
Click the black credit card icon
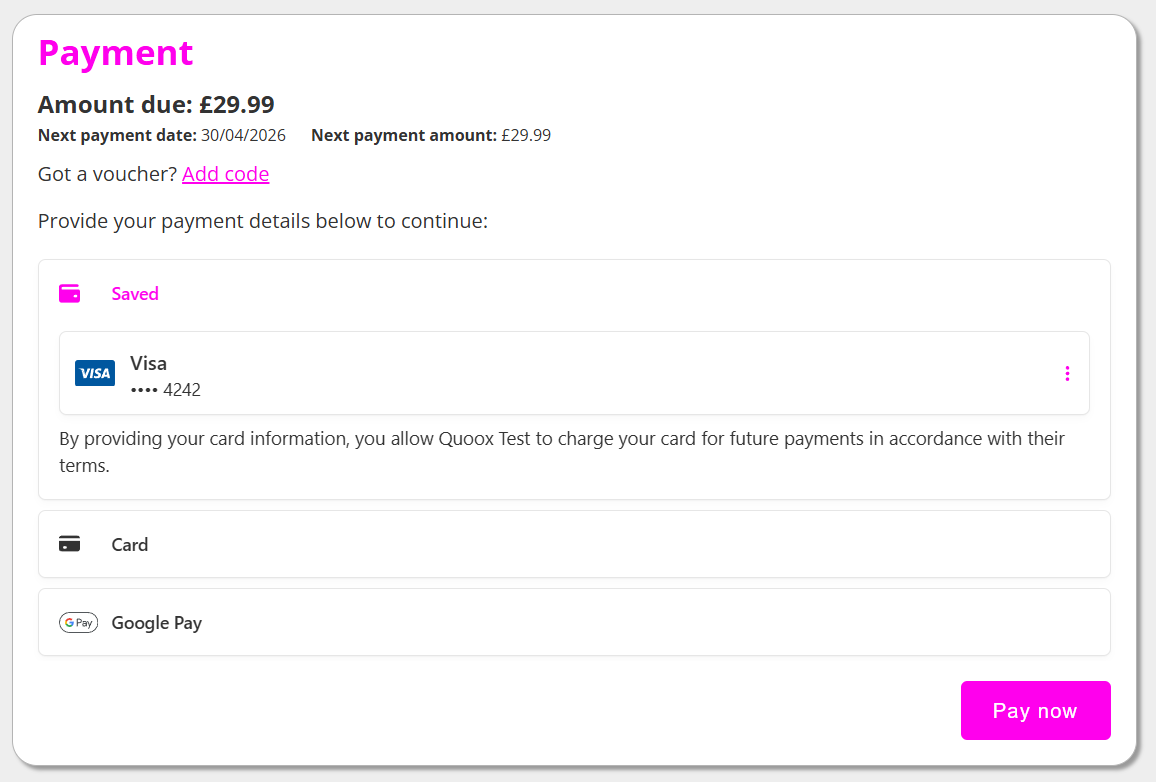tap(69, 544)
